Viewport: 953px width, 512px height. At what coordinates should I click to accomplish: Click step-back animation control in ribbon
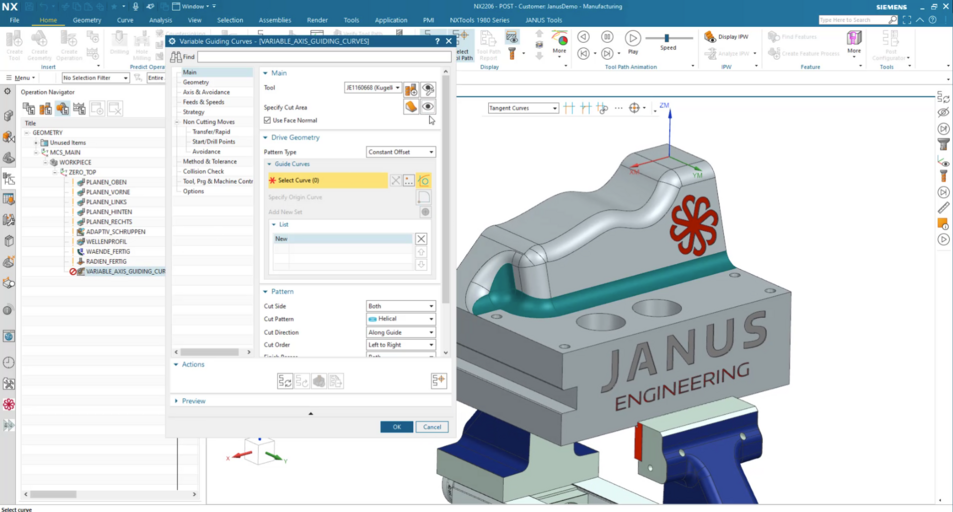[583, 54]
